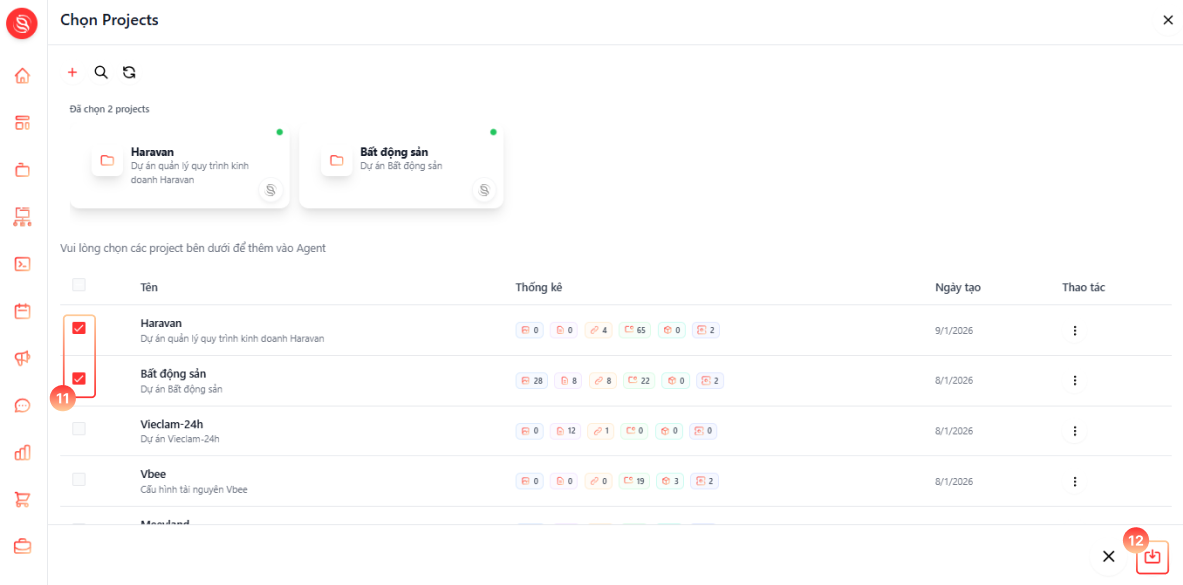The width and height of the screenshot is (1183, 585).
Task: Open the calendar icon in sidebar
Action: click(x=23, y=311)
